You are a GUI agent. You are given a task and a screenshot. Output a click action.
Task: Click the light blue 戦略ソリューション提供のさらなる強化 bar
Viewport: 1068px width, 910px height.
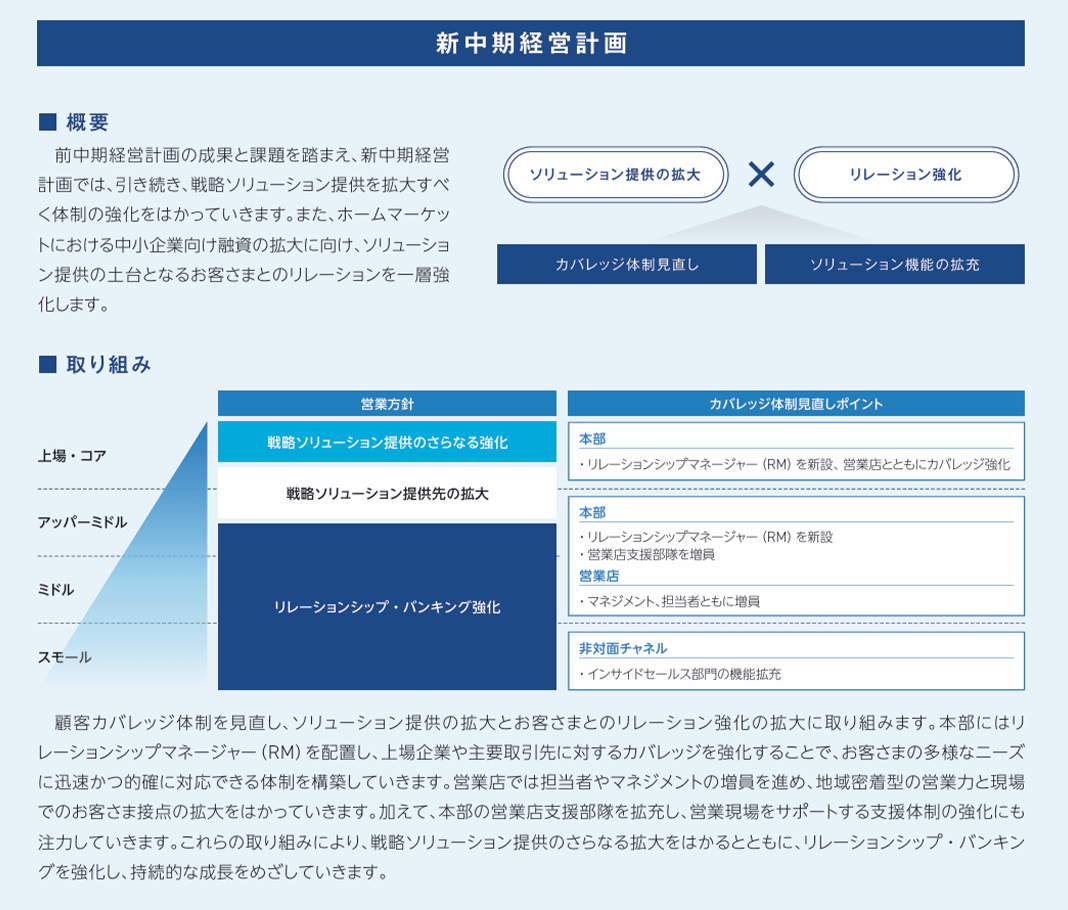(387, 442)
